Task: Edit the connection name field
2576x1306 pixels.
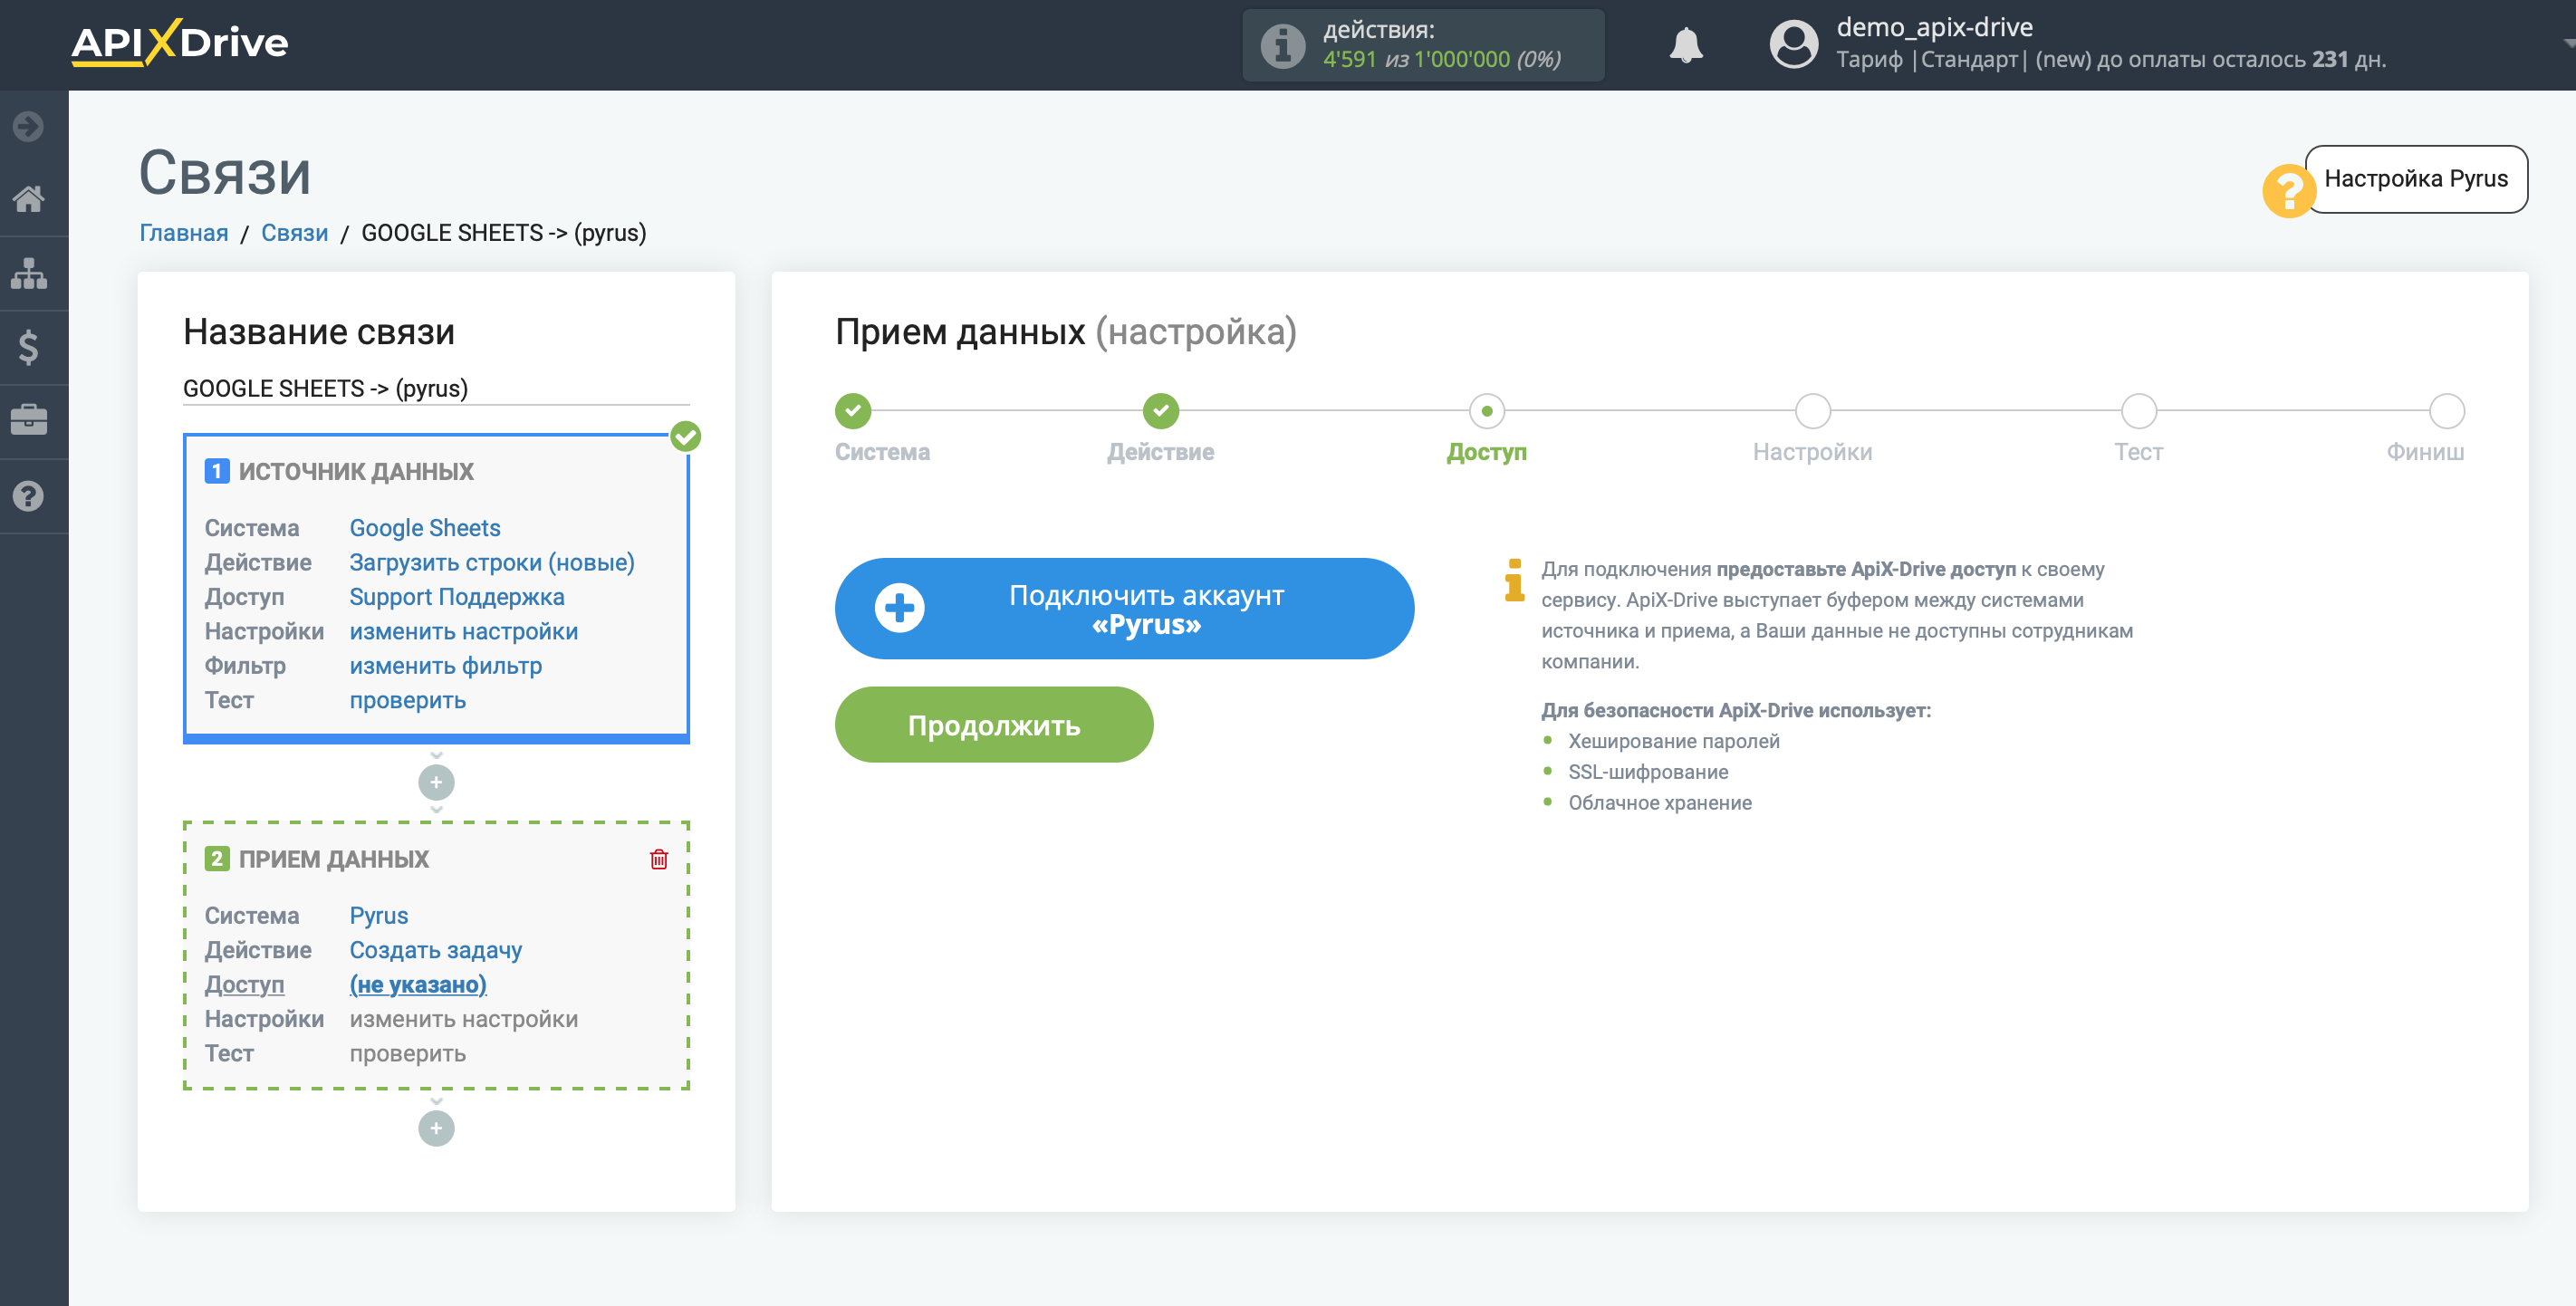Action: pyautogui.click(x=436, y=388)
